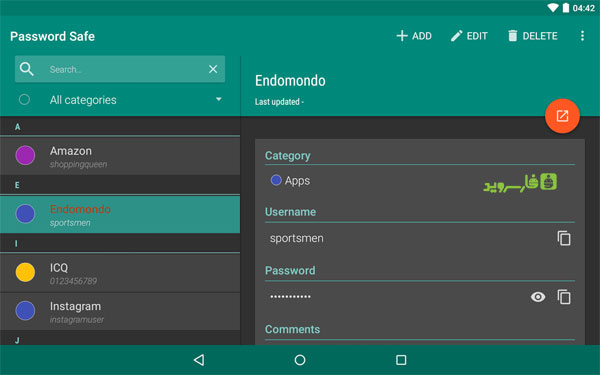Image resolution: width=600 pixels, height=375 pixels.
Task: Click the 0123456789 text under ICQ
Action: [73, 281]
